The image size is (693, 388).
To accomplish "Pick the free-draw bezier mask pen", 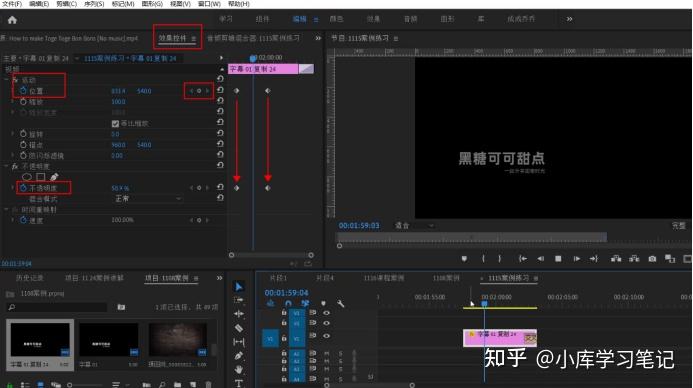I will pyautogui.click(x=54, y=177).
